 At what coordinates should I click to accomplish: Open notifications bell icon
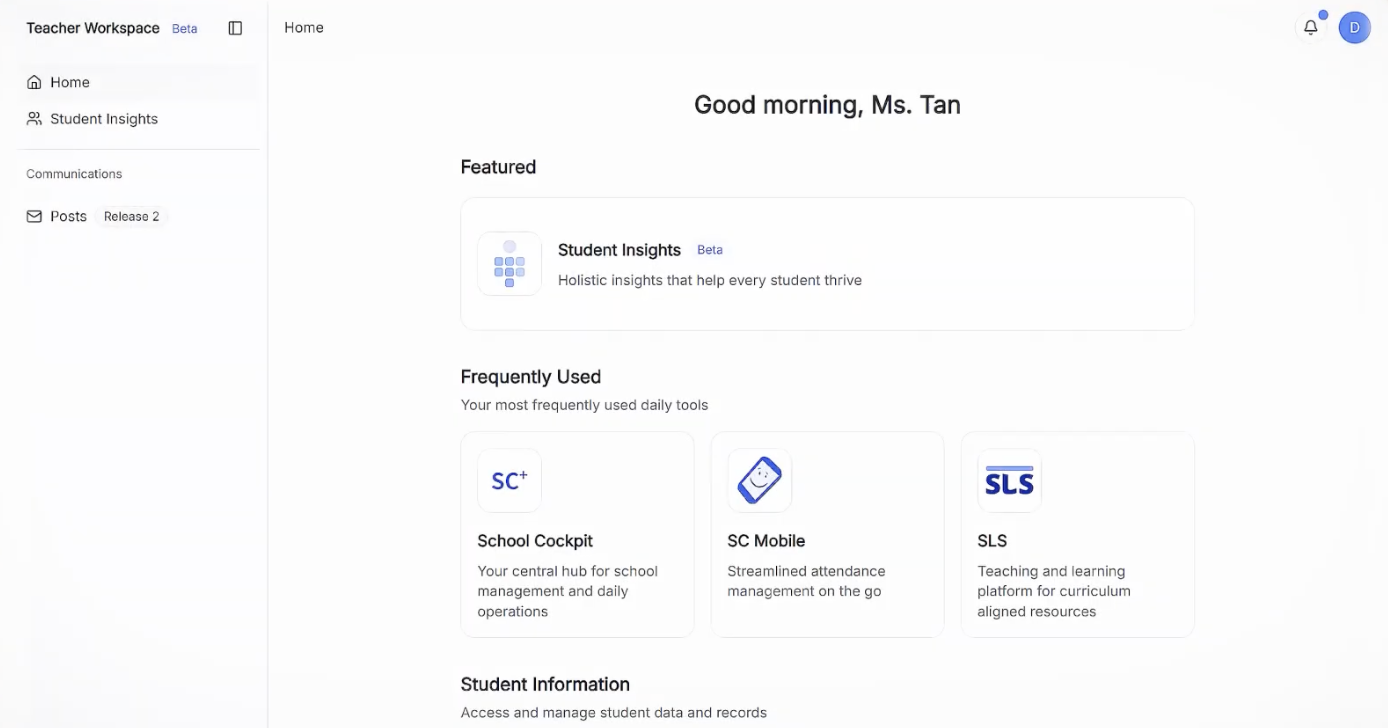pyautogui.click(x=1310, y=28)
